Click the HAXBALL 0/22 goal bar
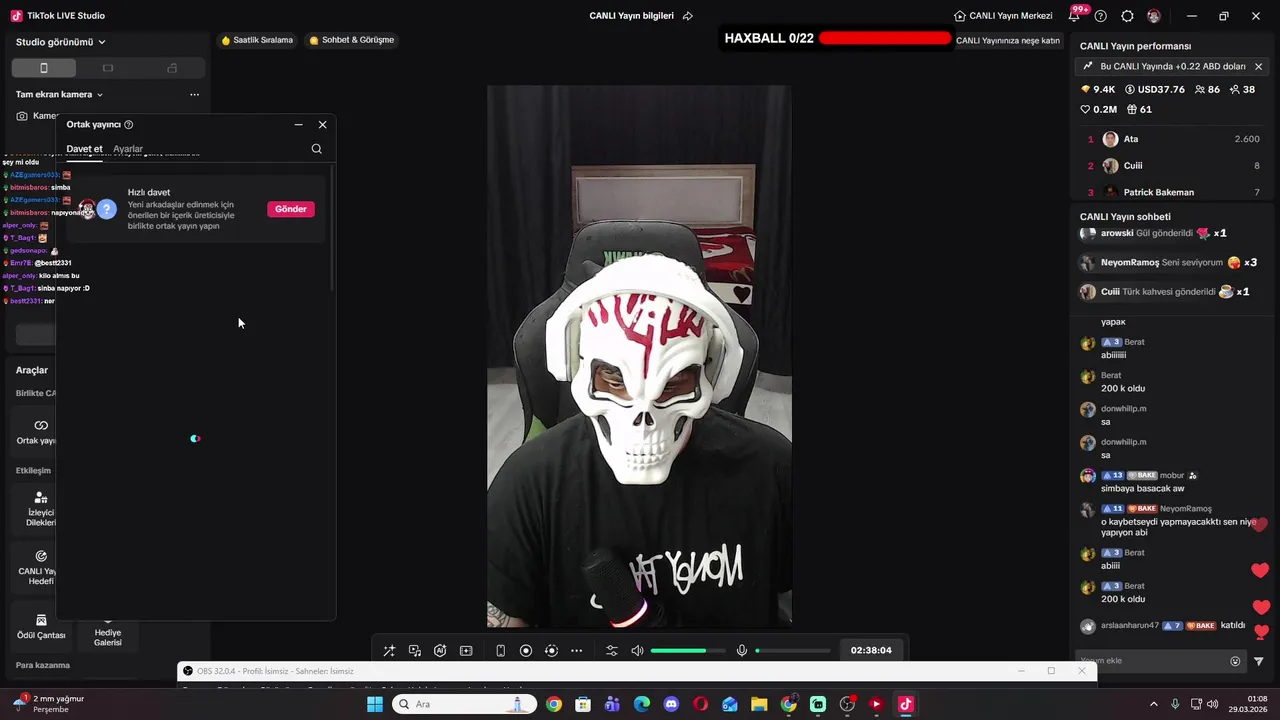1280x720 pixels. 837,38
